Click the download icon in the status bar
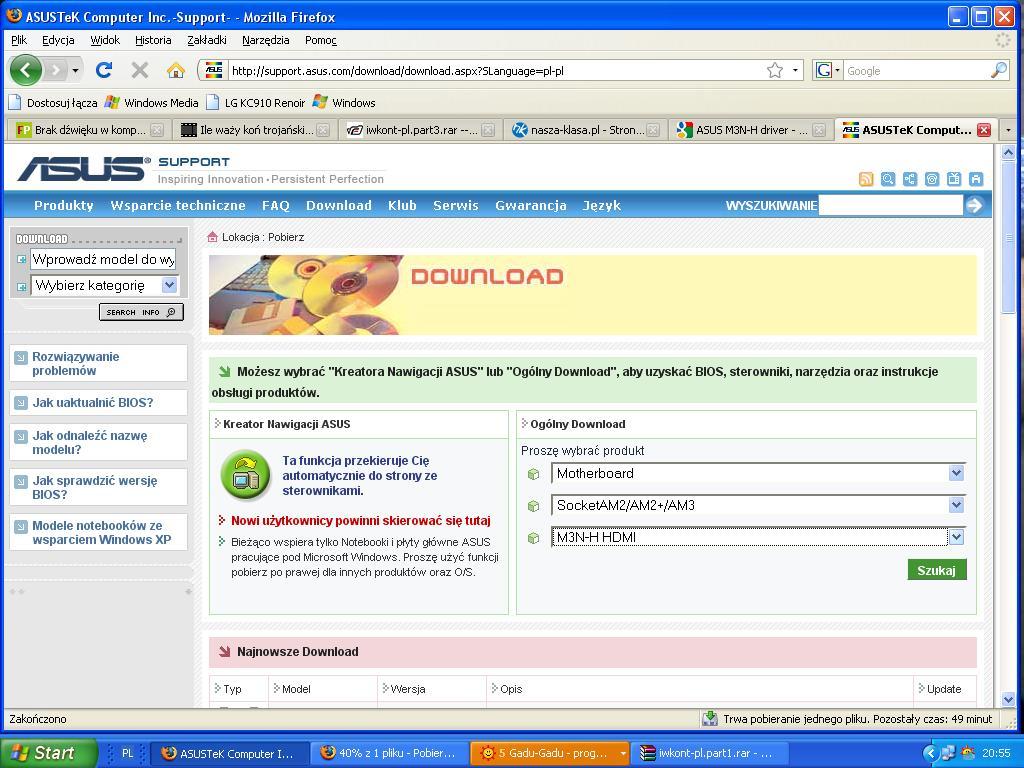This screenshot has height=768, width=1024. pyautogui.click(x=710, y=719)
